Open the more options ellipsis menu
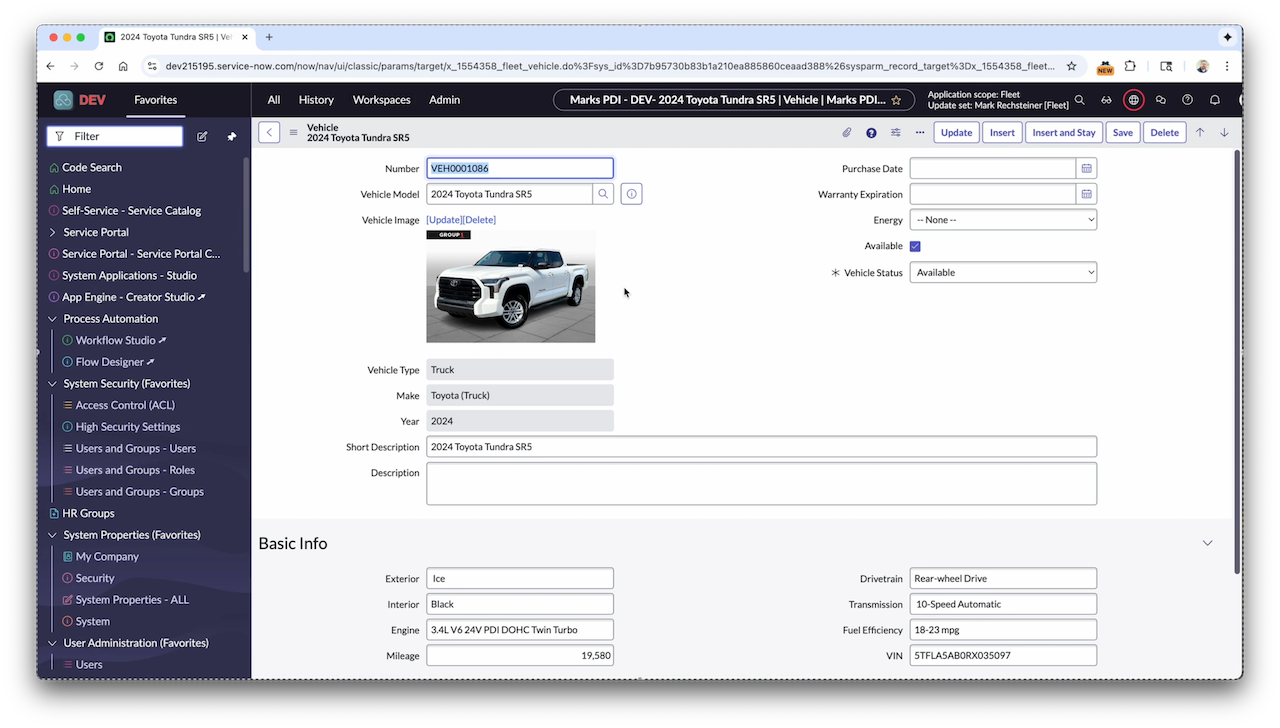This screenshot has height=728, width=1280. 919,132
